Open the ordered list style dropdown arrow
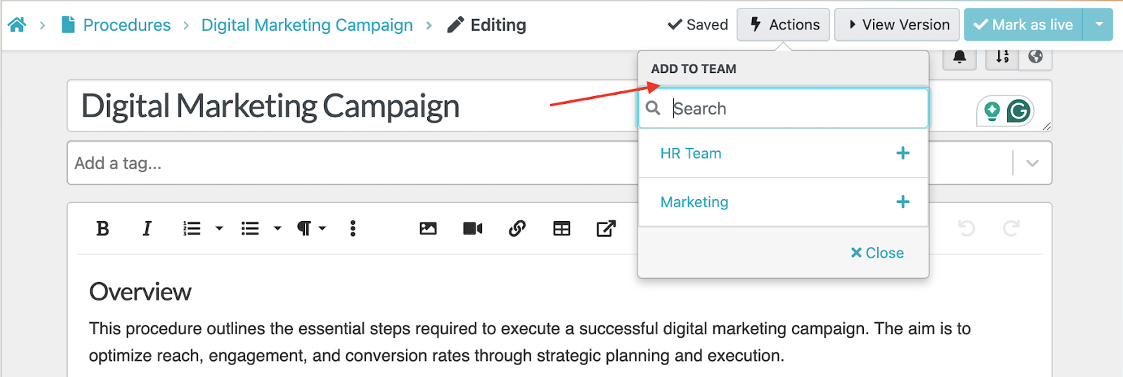The image size is (1123, 377). click(x=219, y=229)
